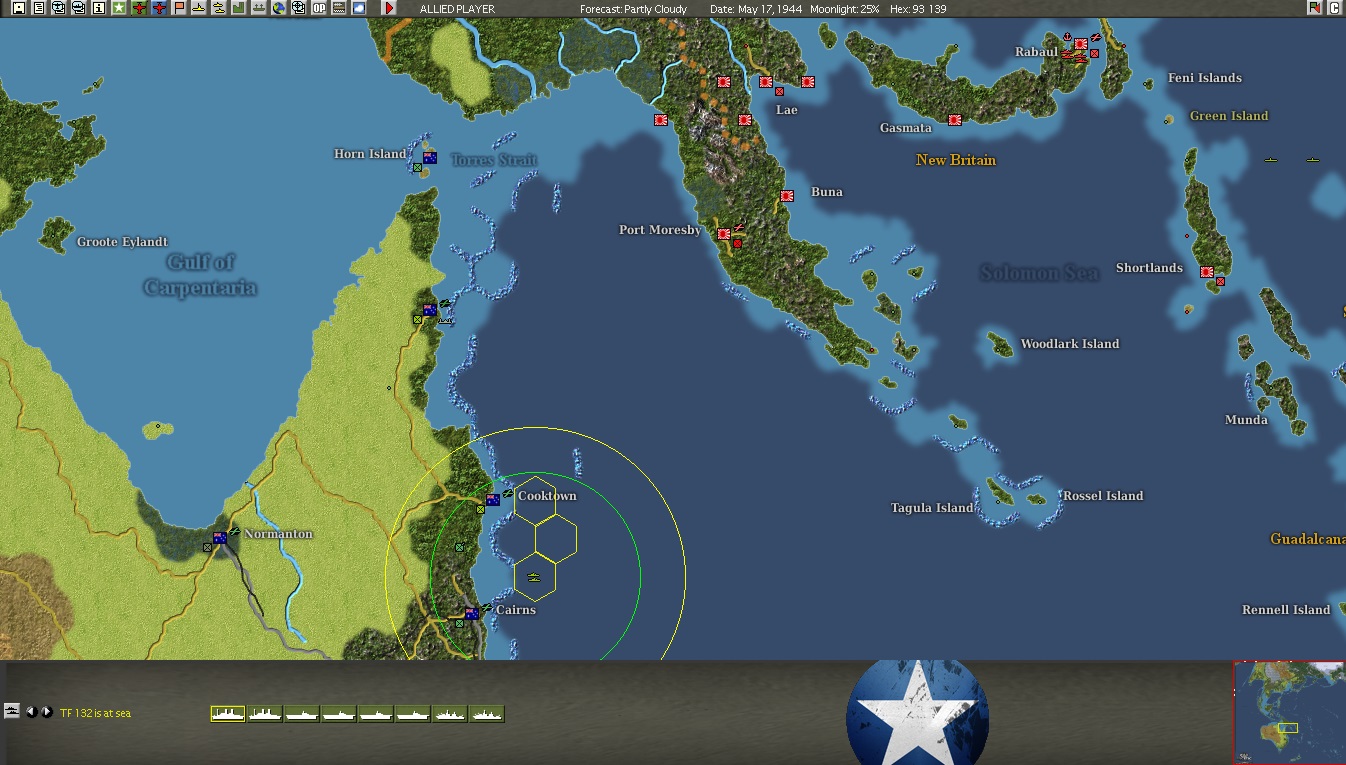The image size is (1346, 765).
Task: Click the cloud weather toolbar icon
Action: 359,8
